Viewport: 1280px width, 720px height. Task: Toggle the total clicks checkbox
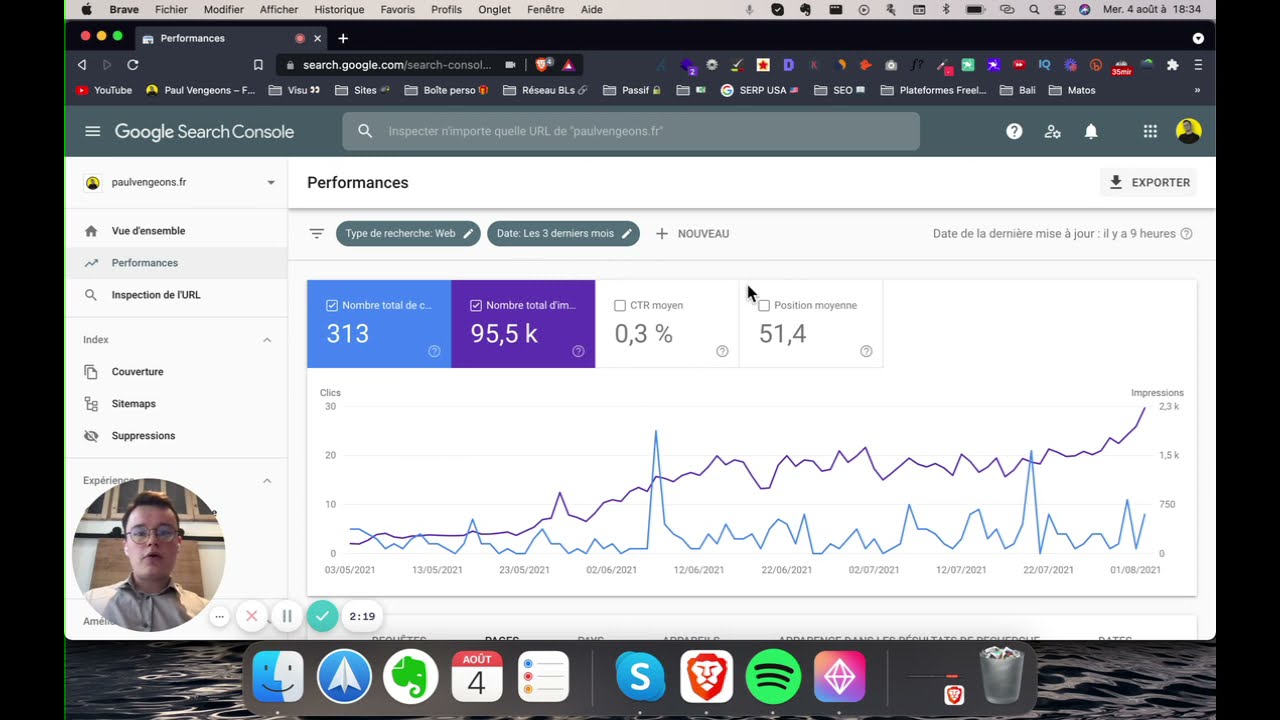332,305
